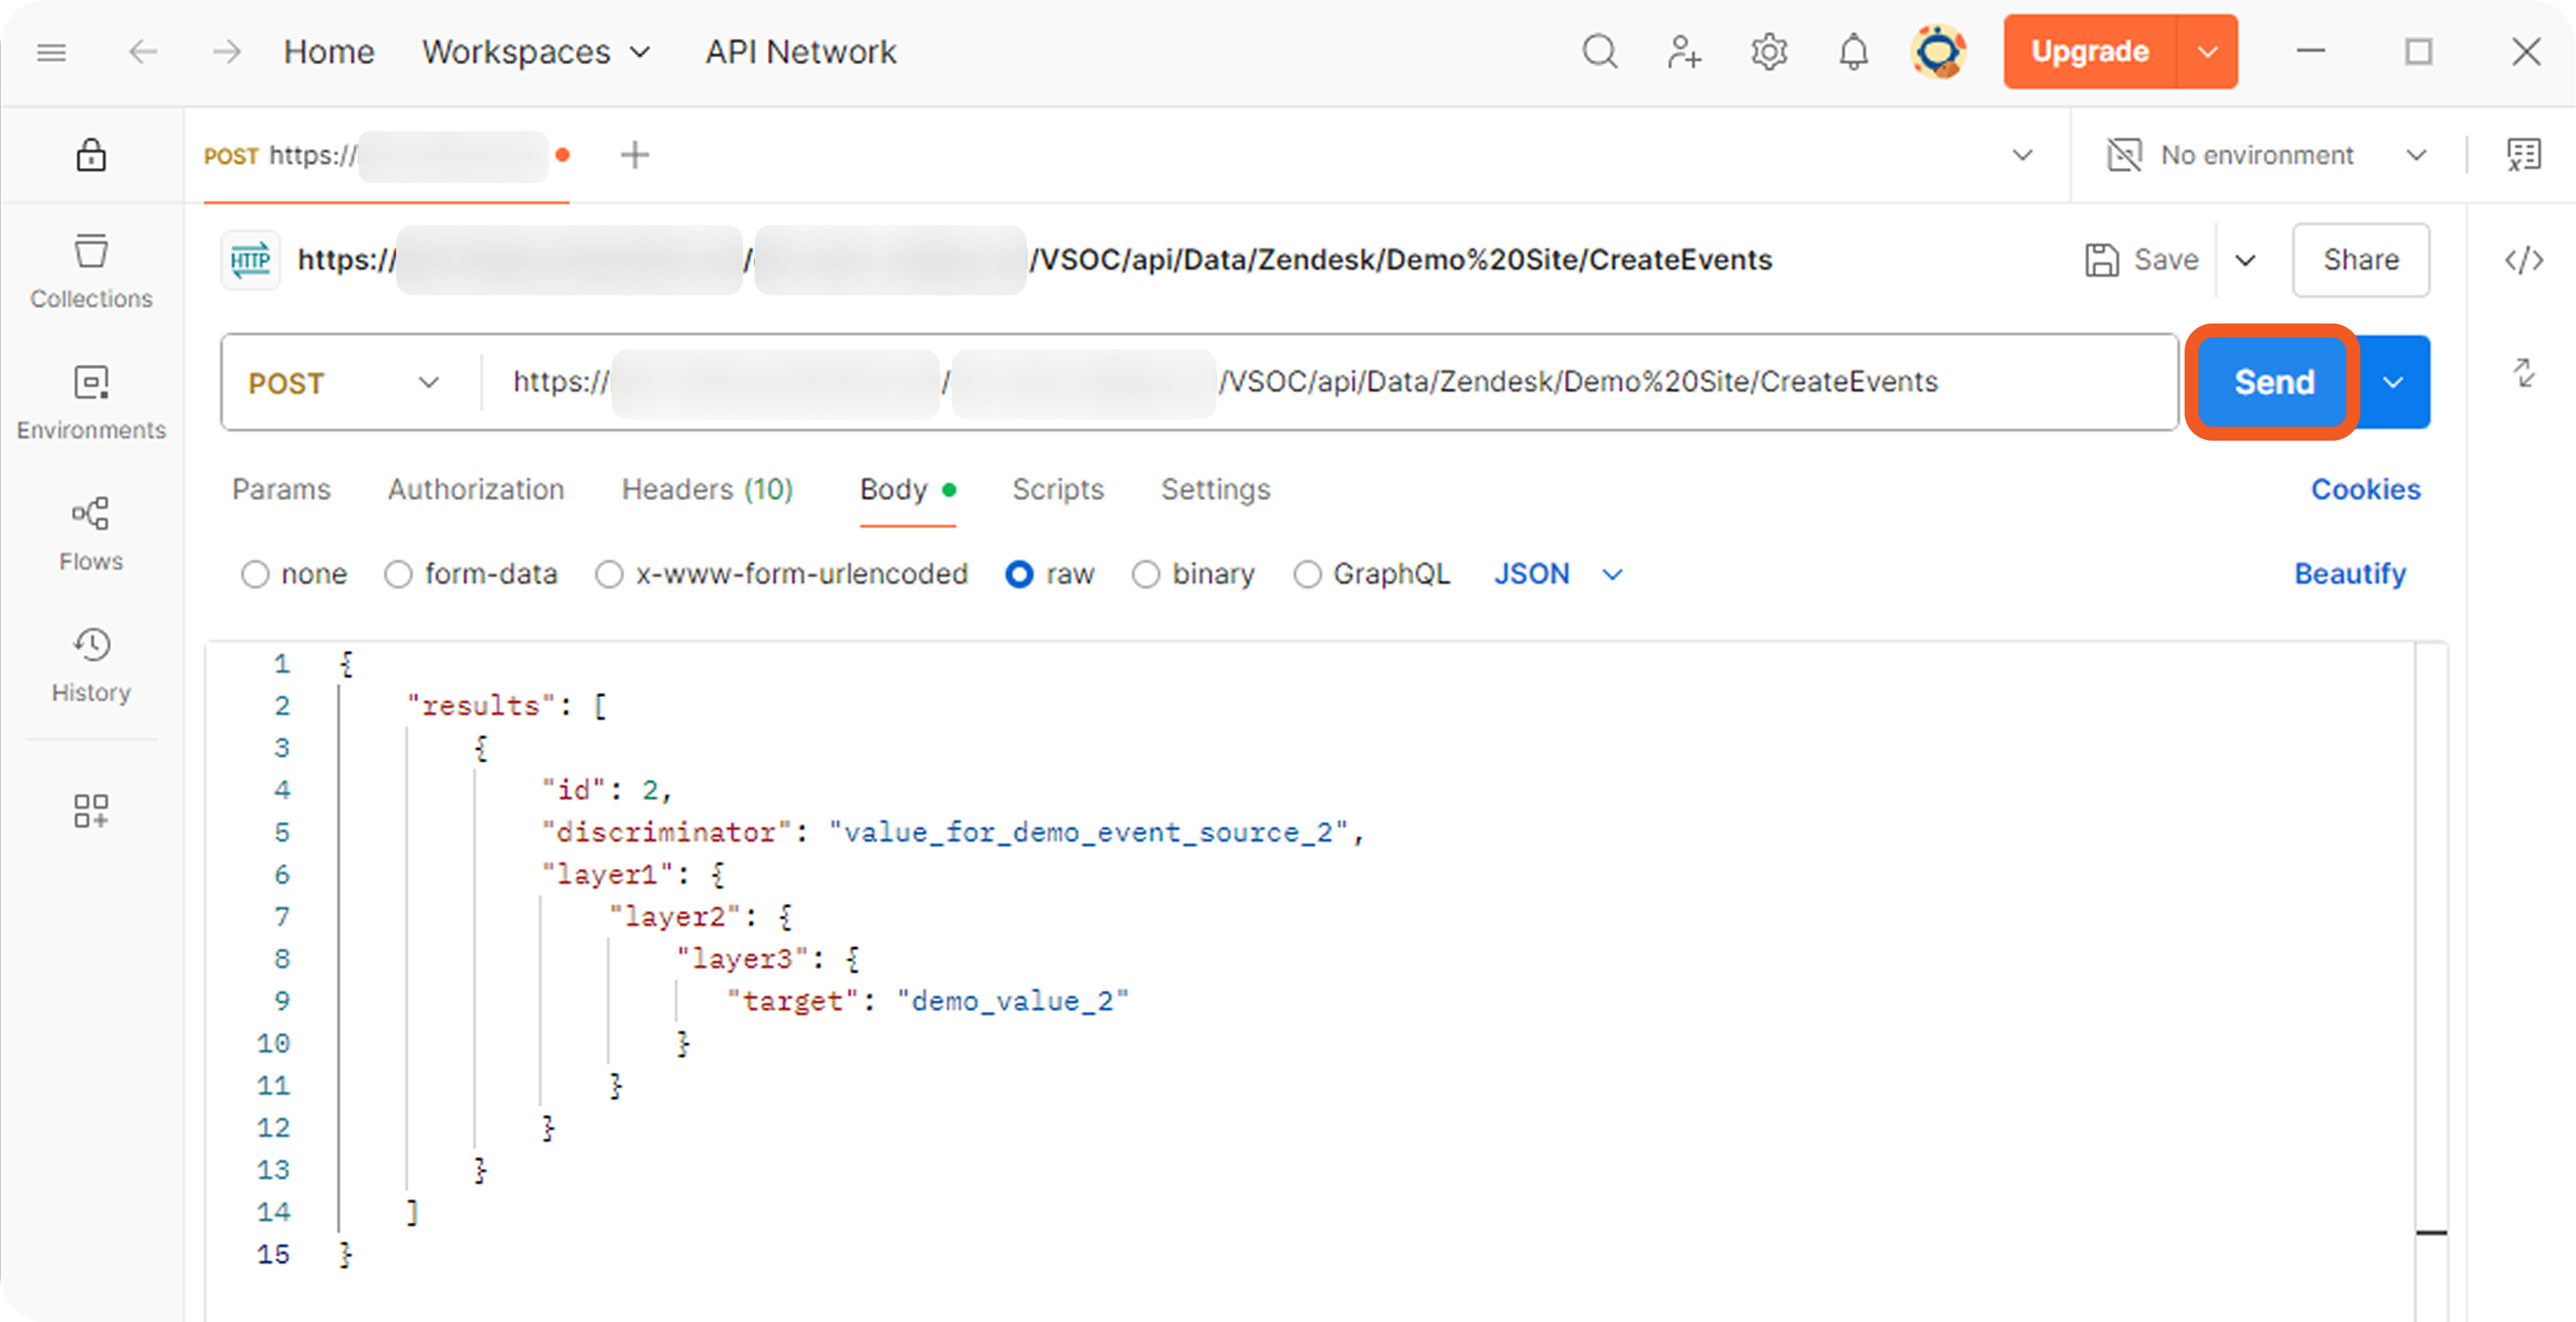Switch to the Headers (10) tab

[707, 489]
